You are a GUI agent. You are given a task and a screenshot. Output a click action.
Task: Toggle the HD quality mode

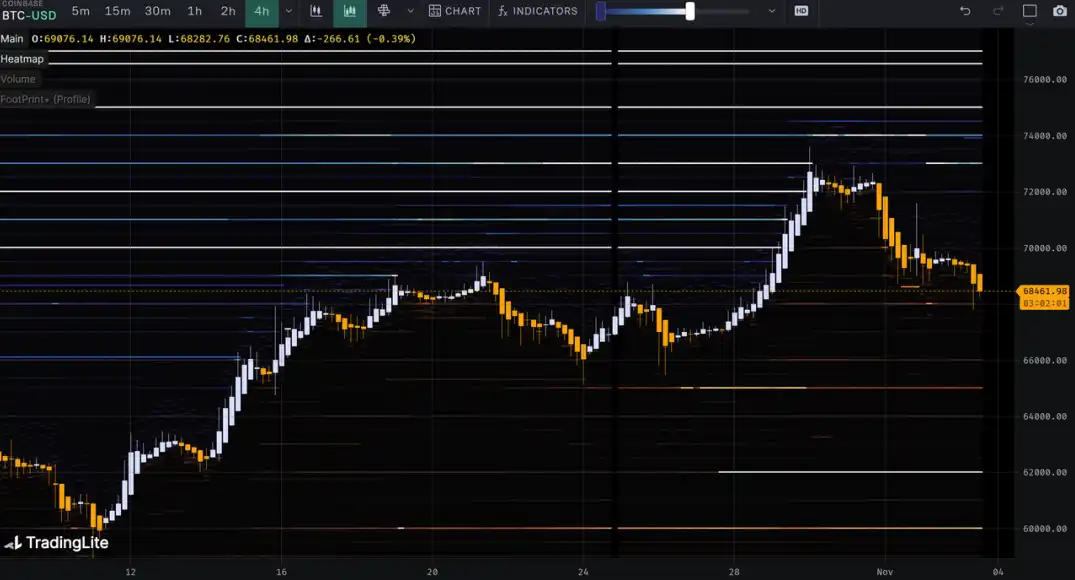click(801, 11)
